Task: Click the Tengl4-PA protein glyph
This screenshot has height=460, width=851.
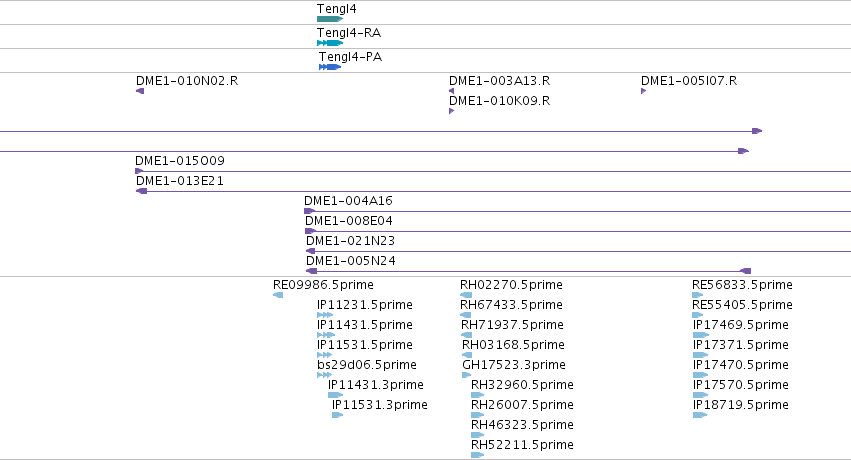Action: [x=330, y=67]
